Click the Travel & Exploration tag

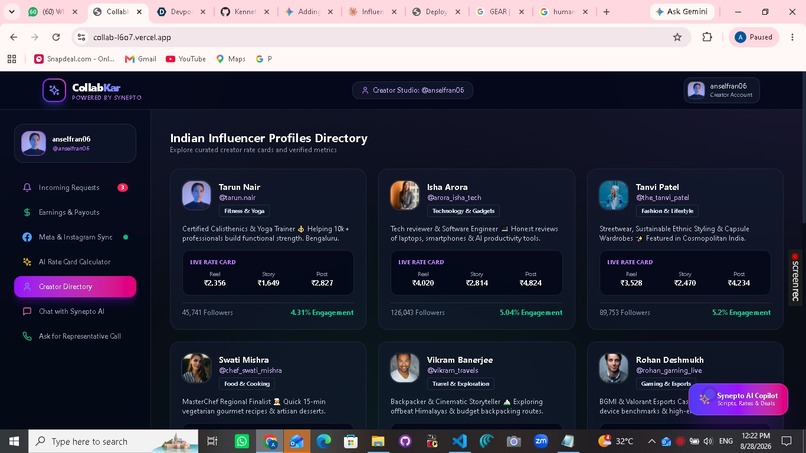[461, 384]
